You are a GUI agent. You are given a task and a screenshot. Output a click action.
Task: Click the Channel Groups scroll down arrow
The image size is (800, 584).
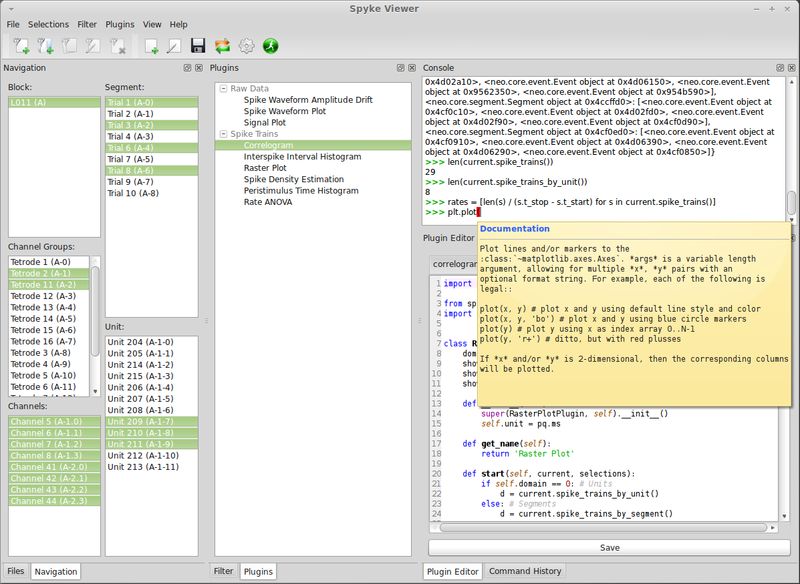tap(95, 391)
